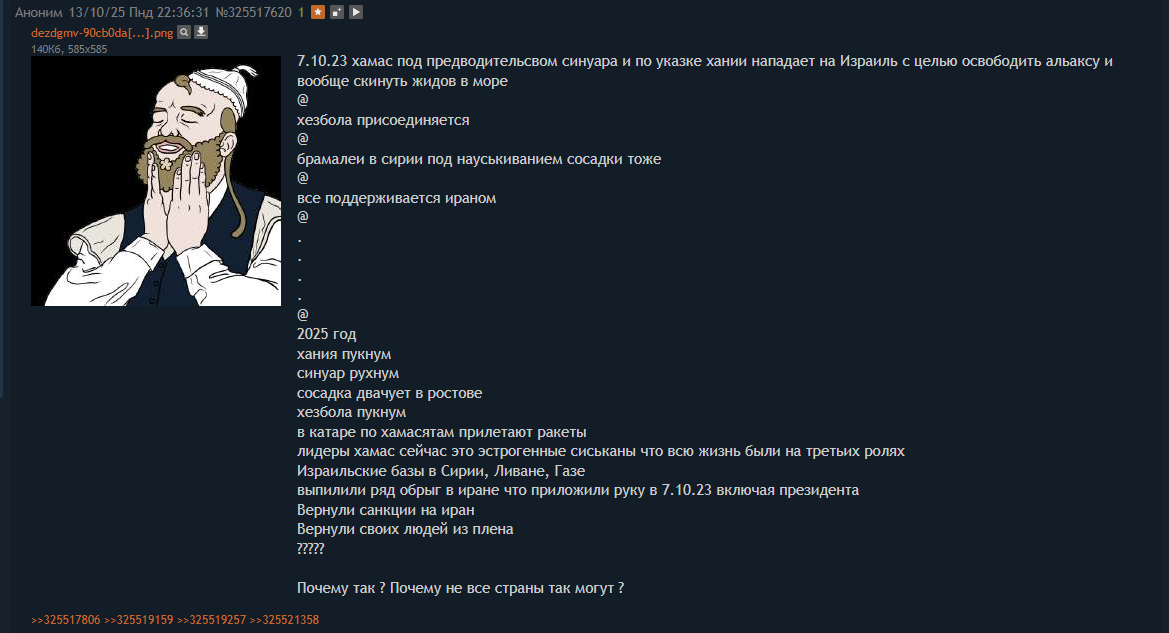Click the post date 13/10/25 timestamp
Image resolution: width=1169 pixels, height=633 pixels.
tap(139, 13)
